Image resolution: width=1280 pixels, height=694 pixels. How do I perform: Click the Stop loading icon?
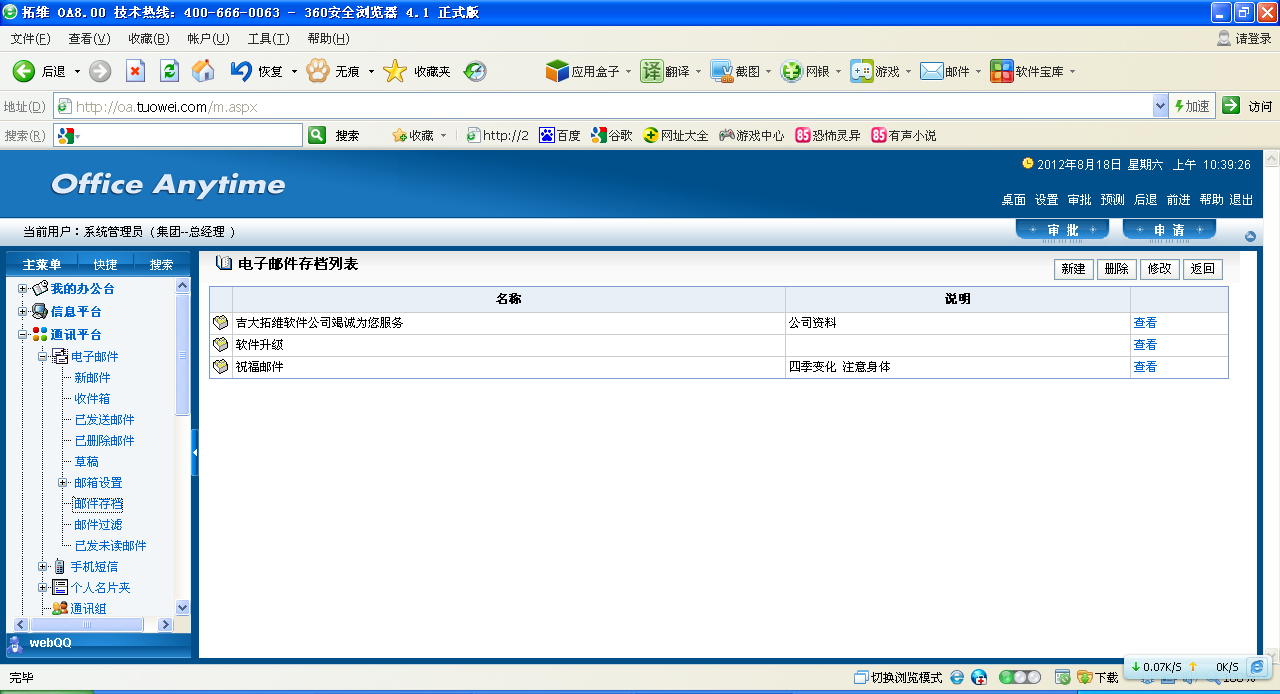(135, 71)
